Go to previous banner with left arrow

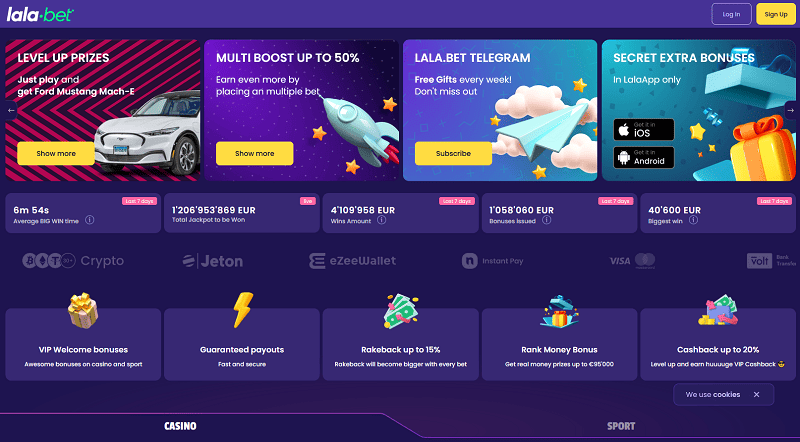[11, 110]
